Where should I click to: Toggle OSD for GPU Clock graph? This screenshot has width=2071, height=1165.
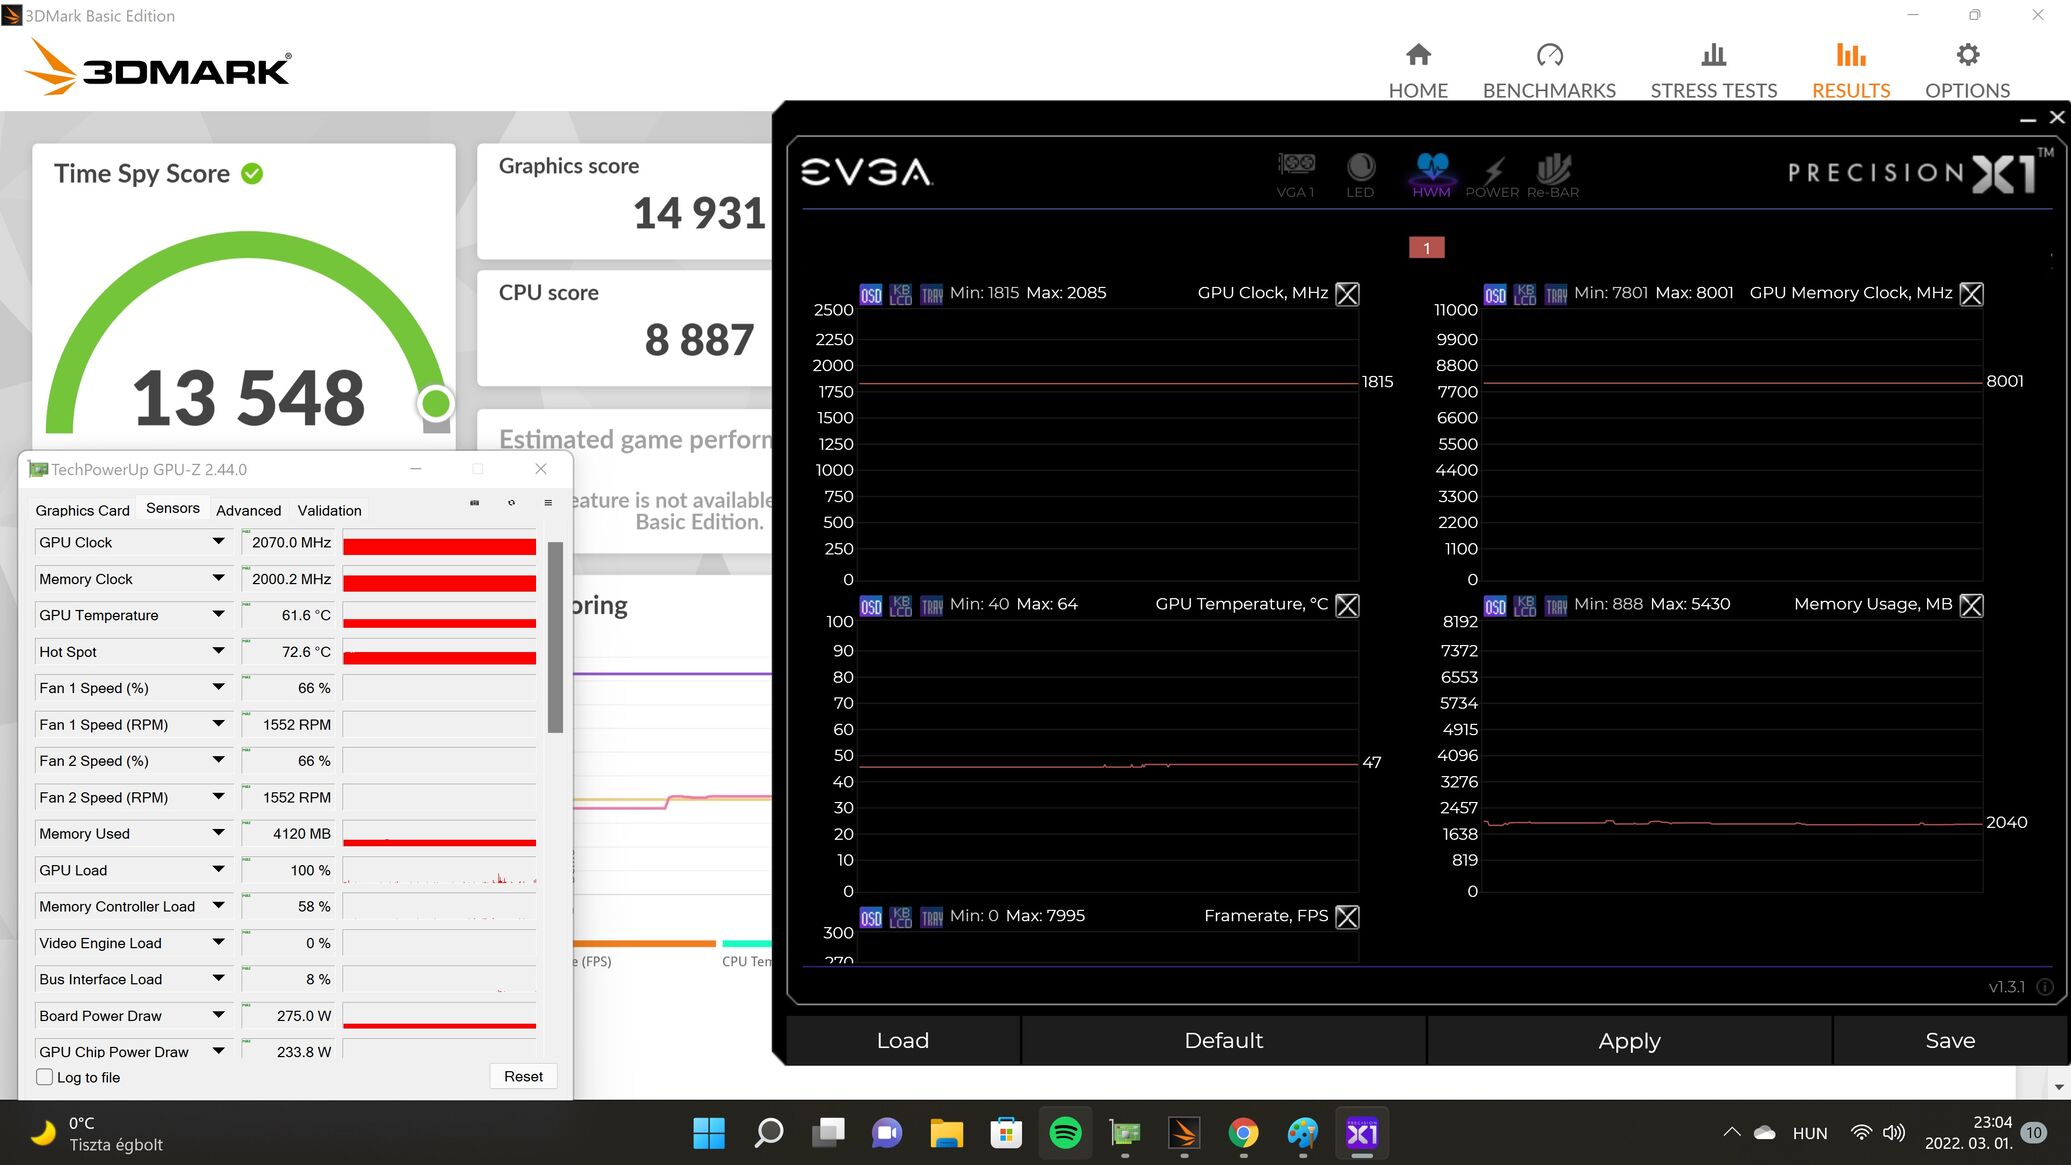[871, 295]
